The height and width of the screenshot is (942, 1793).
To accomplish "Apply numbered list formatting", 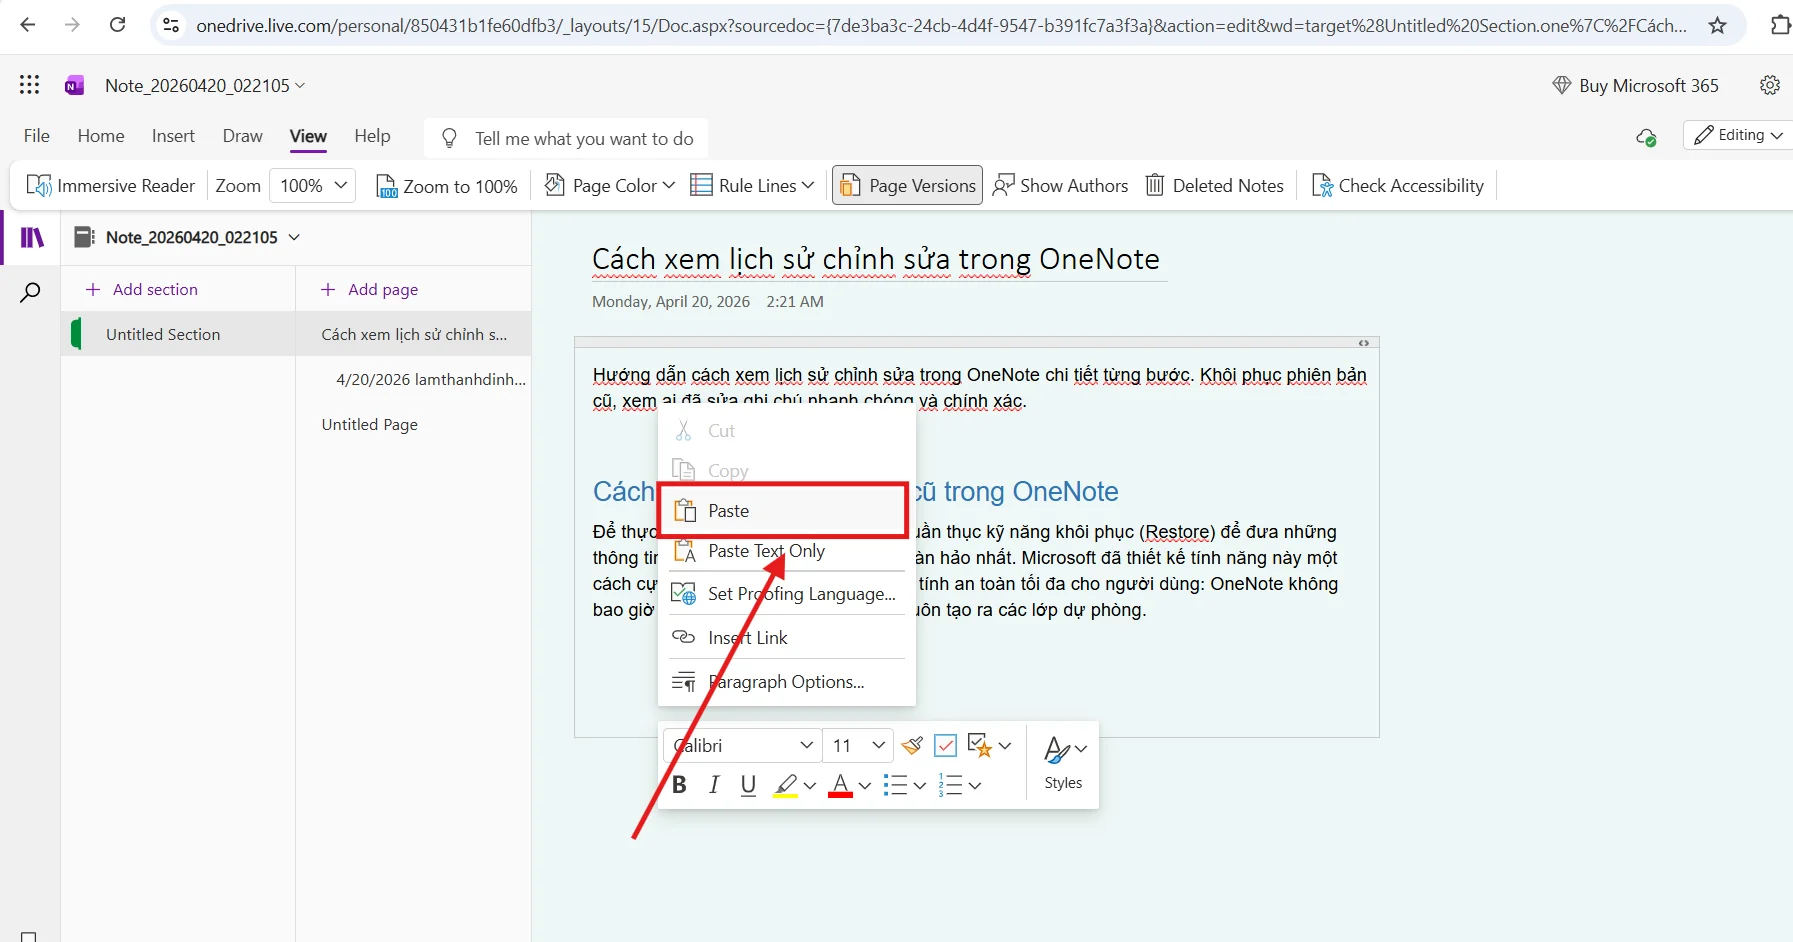I will (x=950, y=785).
